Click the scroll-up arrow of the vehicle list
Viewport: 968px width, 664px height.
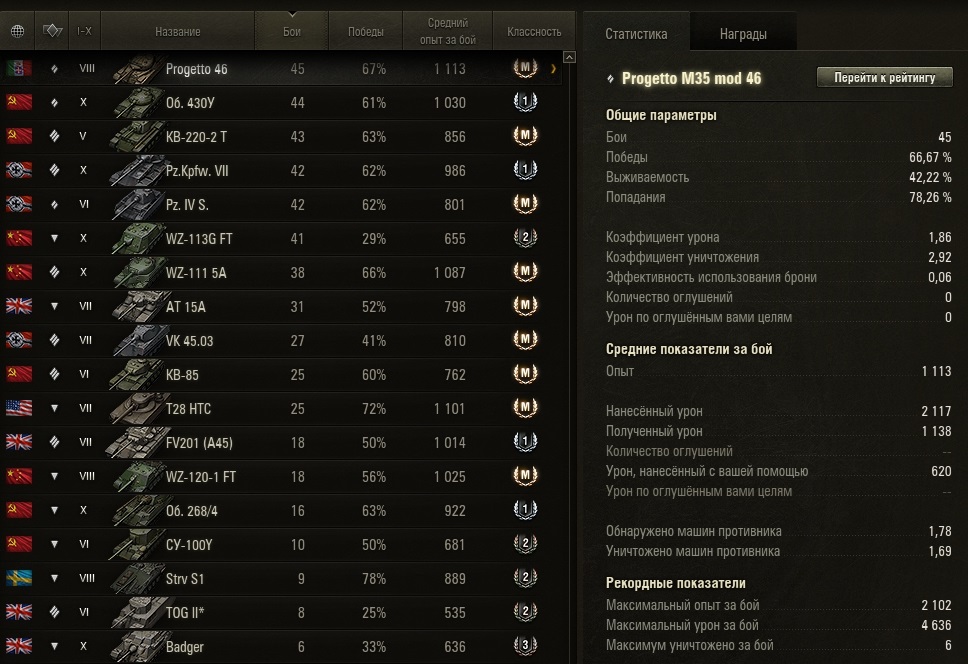point(570,58)
